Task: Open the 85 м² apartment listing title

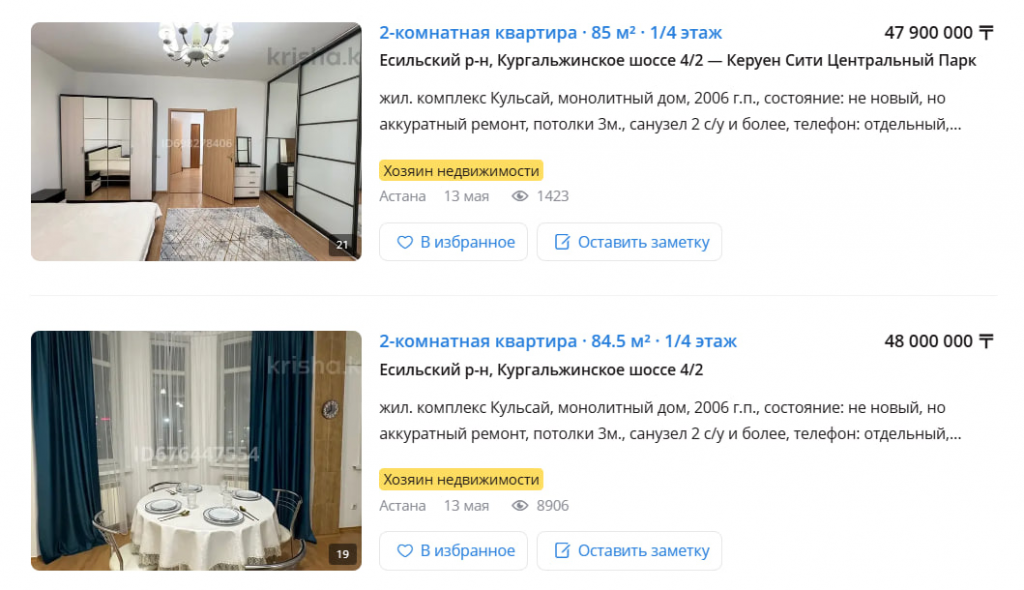Action: click(x=551, y=33)
